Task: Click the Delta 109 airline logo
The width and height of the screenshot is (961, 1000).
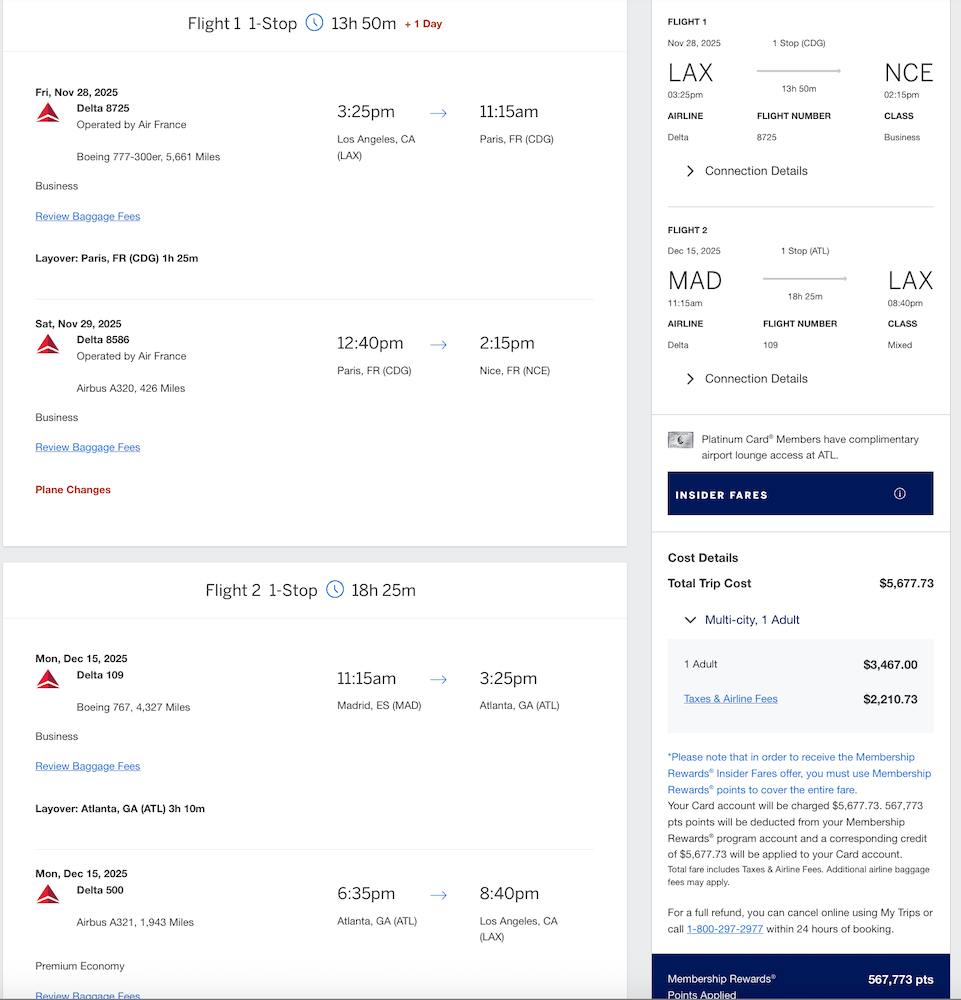Action: click(48, 680)
